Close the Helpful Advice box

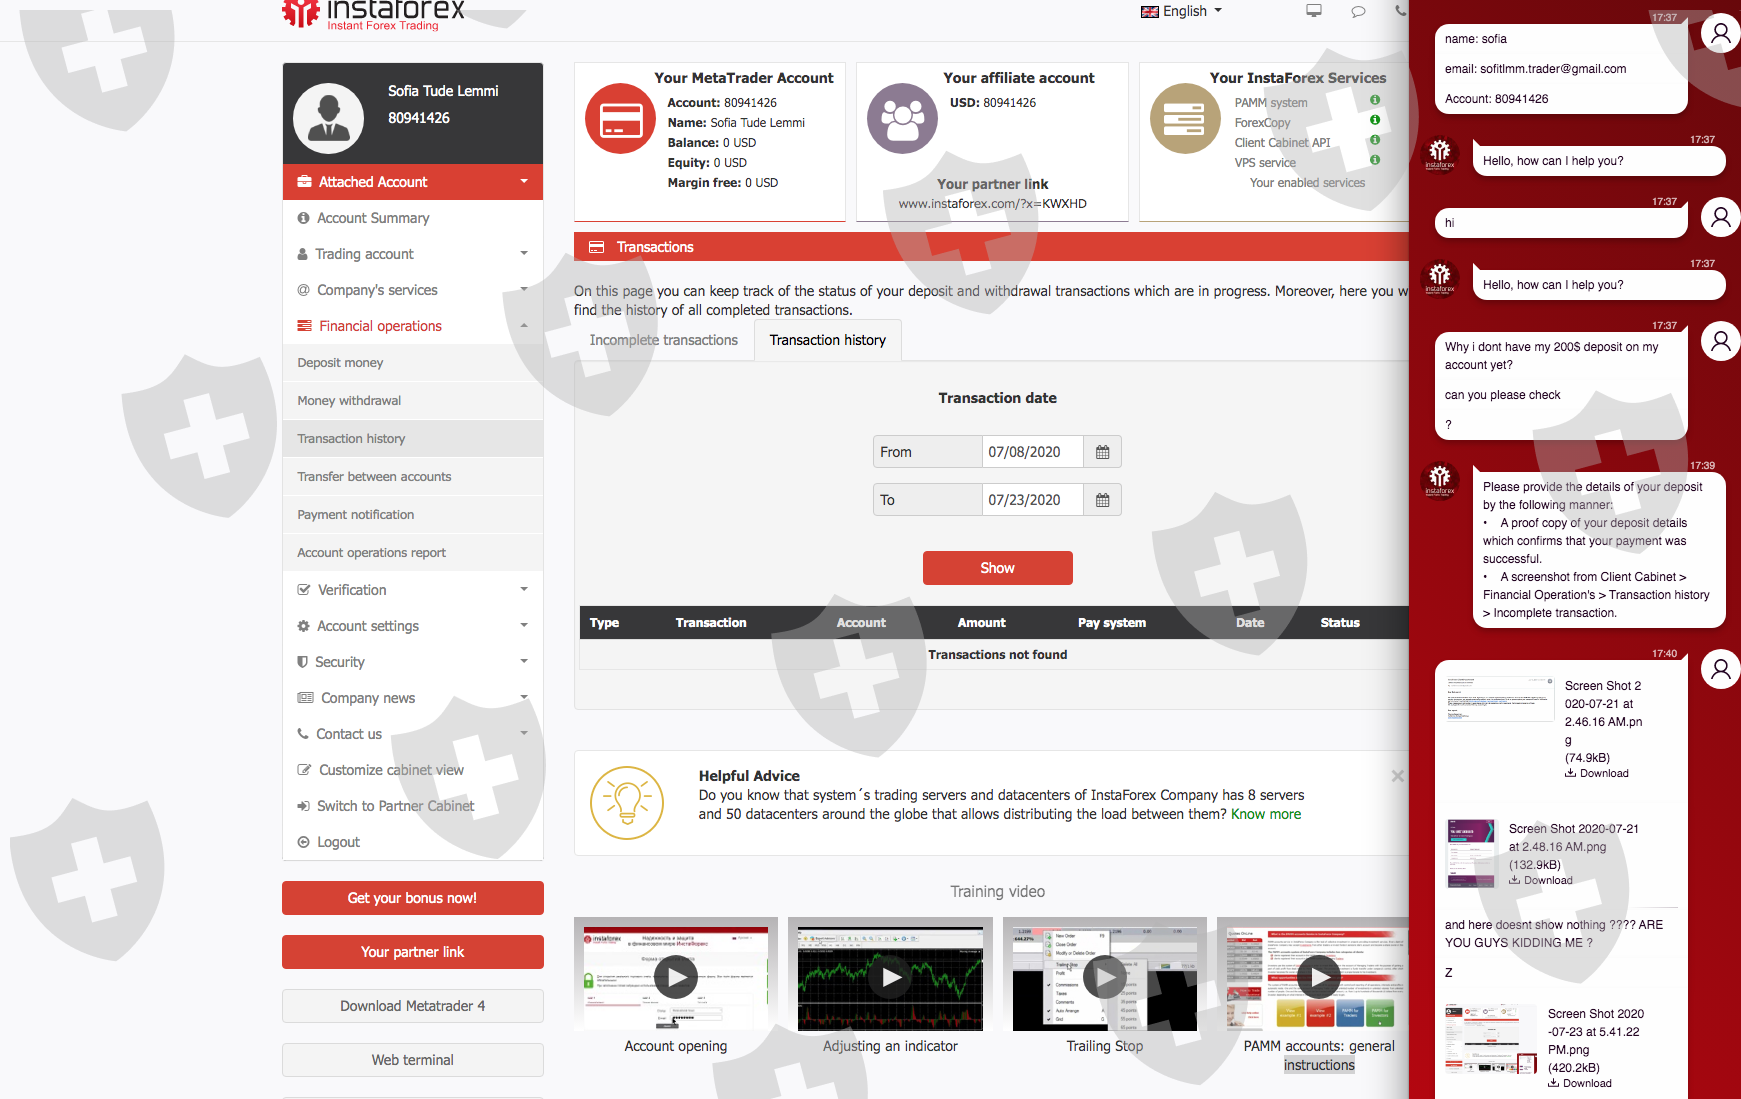[1397, 776]
